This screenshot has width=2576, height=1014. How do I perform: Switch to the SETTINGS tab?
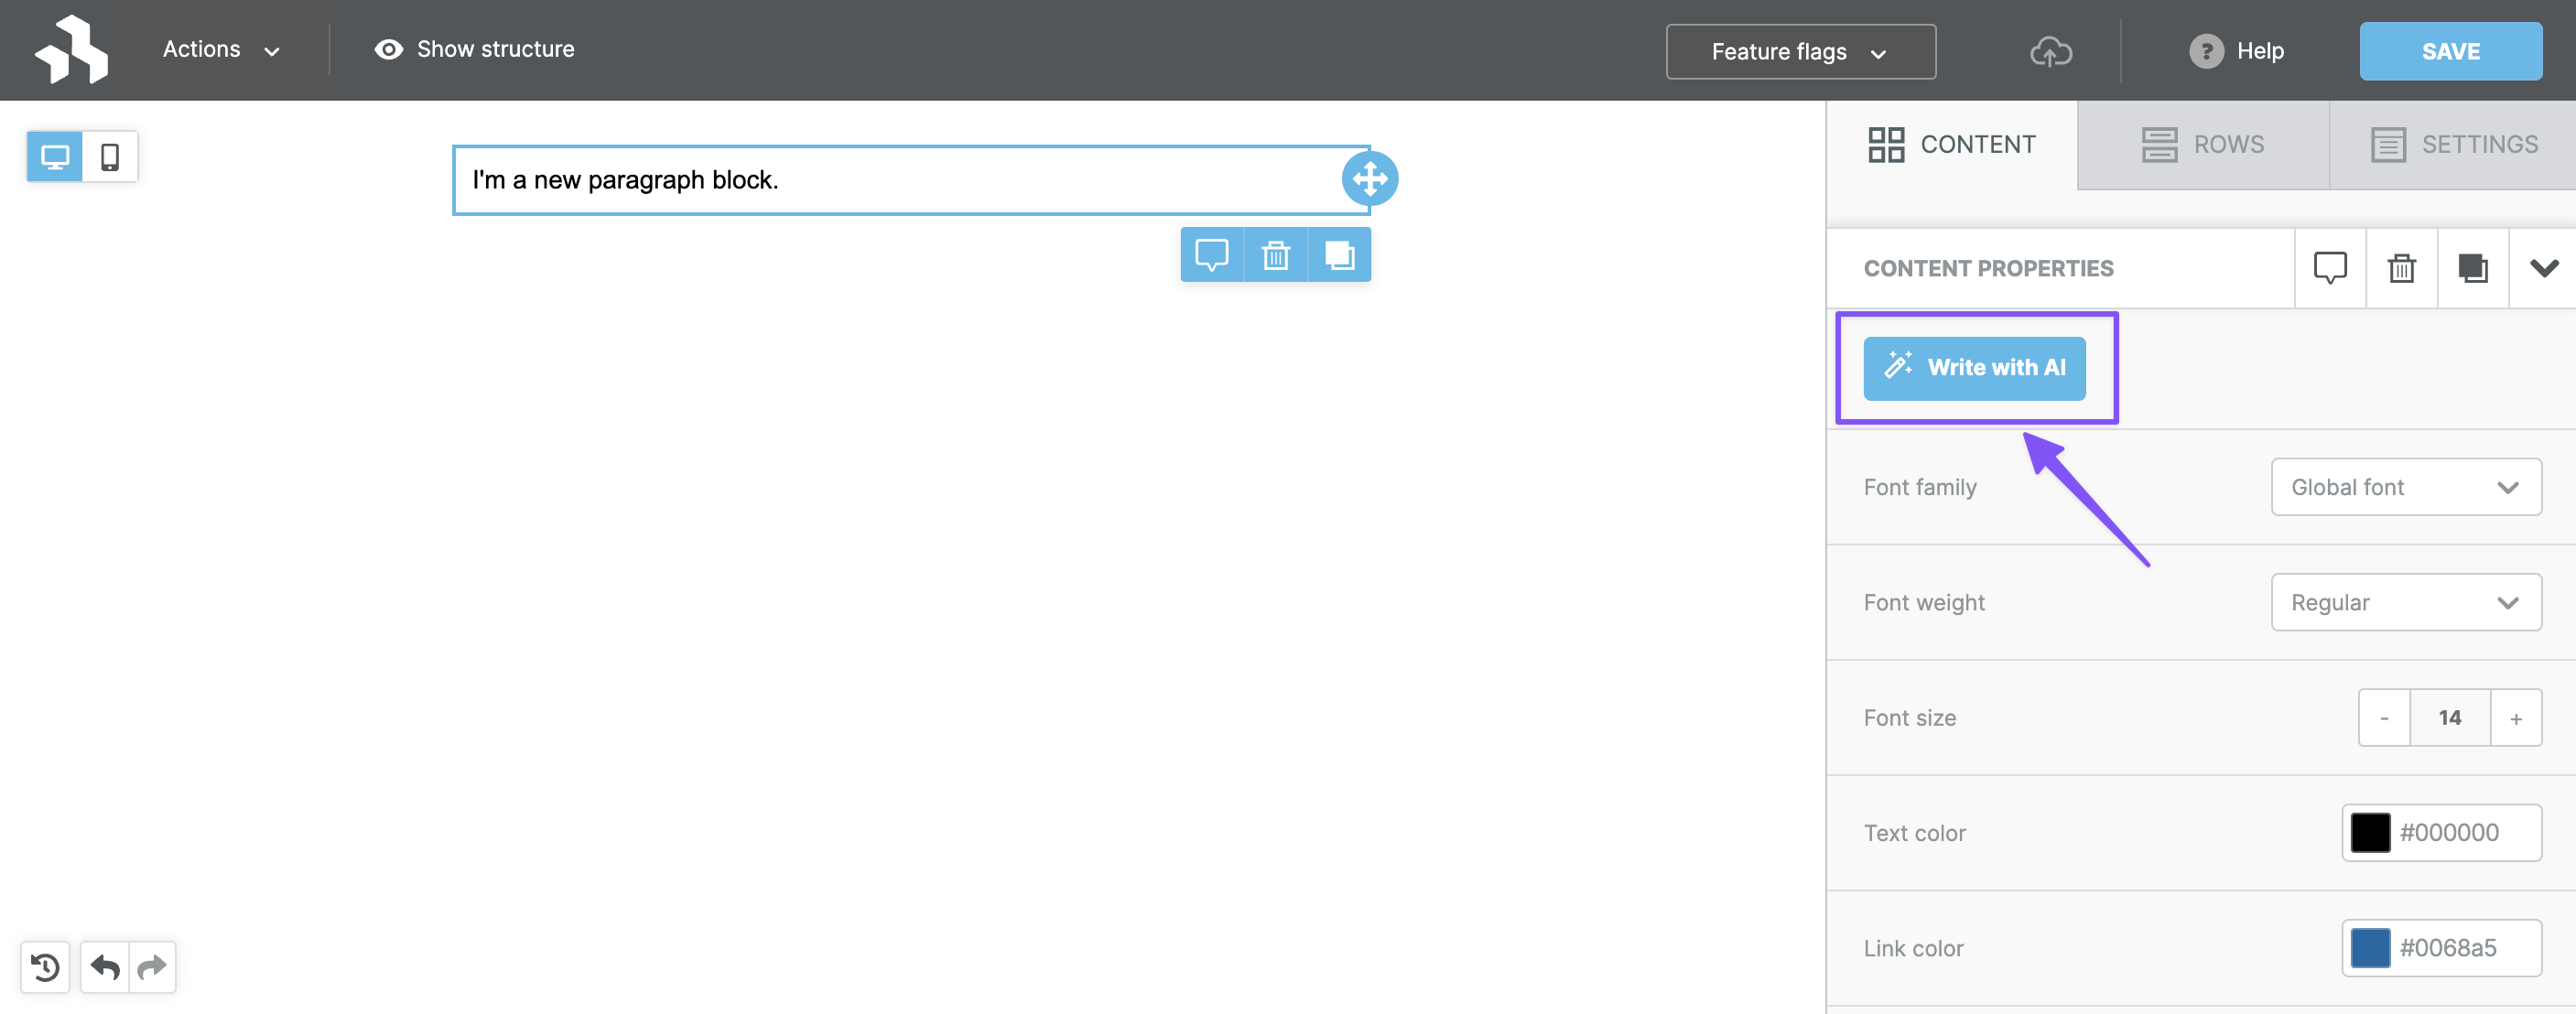point(2455,144)
